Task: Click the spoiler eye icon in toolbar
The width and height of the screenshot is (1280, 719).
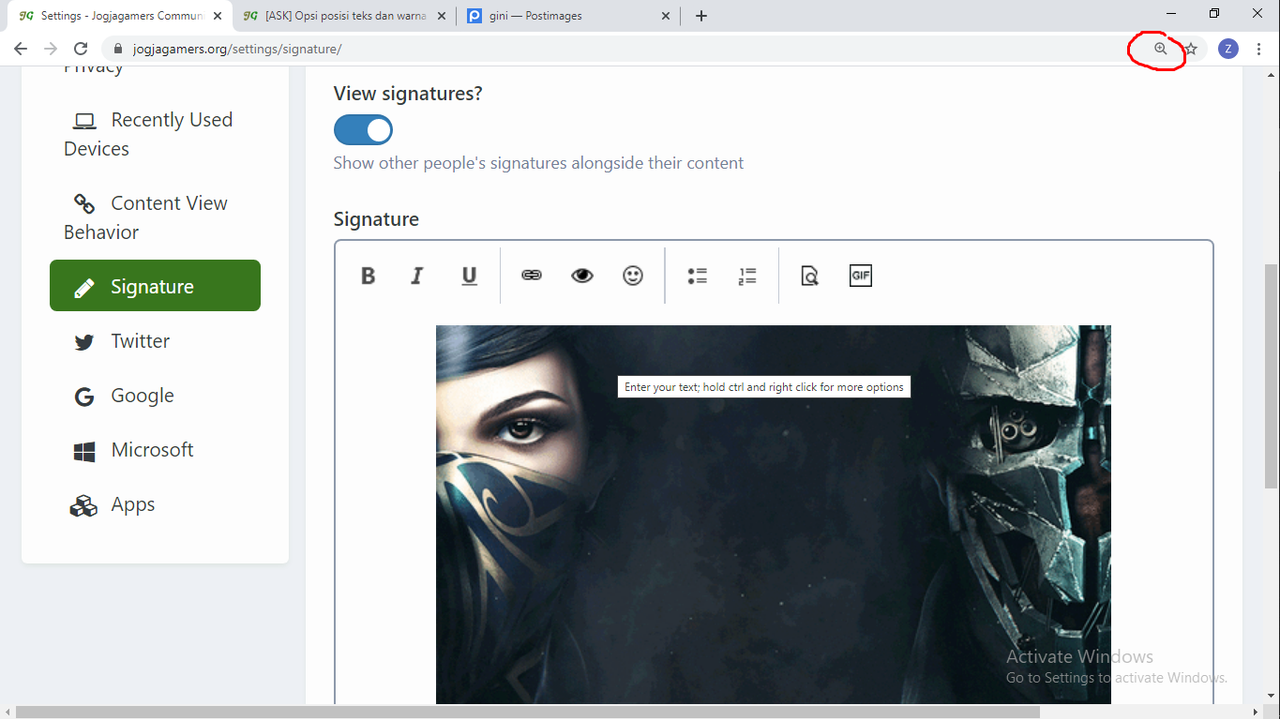Action: 582,275
